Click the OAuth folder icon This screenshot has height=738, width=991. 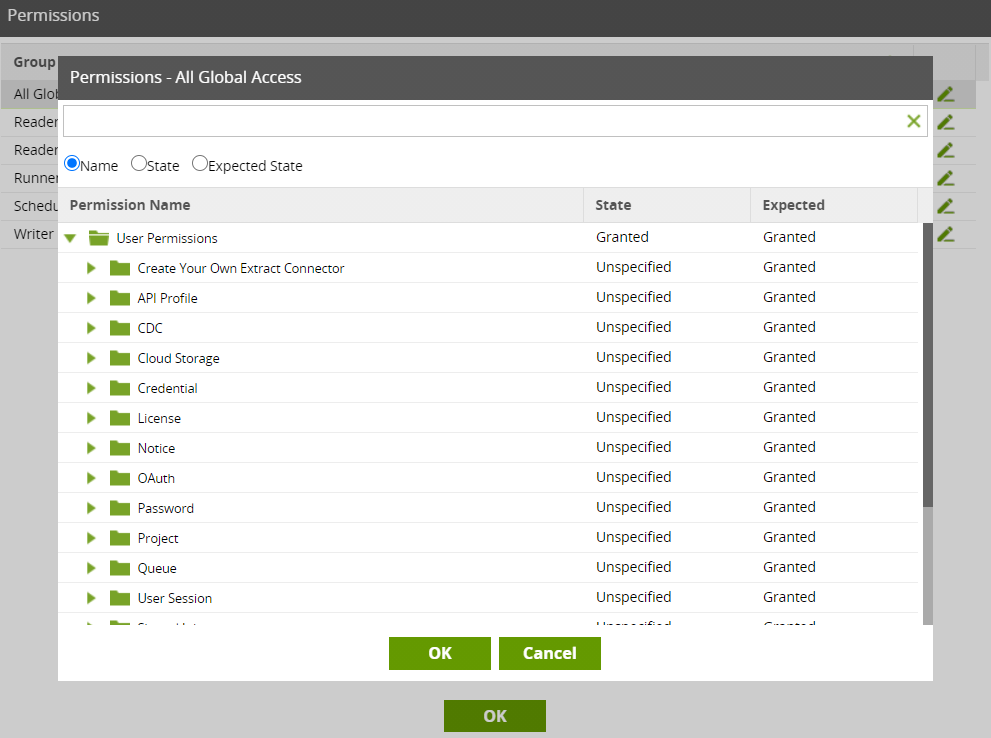click(x=119, y=478)
